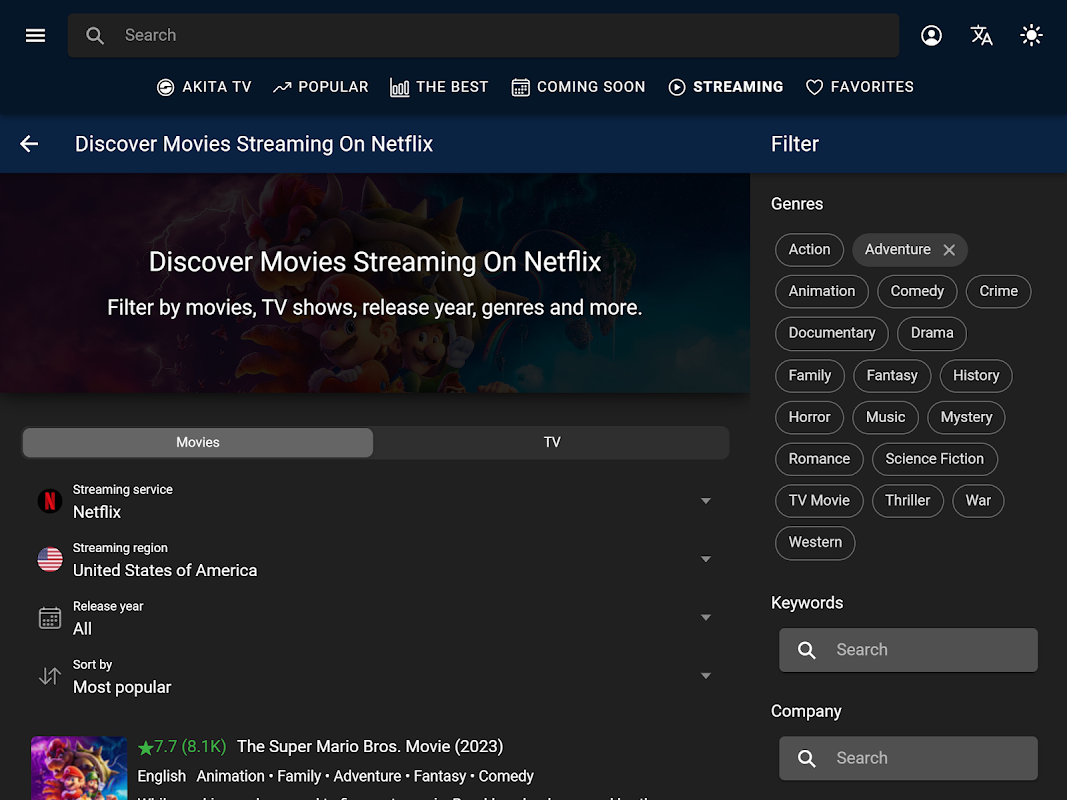Enable the Thriller genre filter
The height and width of the screenshot is (800, 1067).
pos(907,501)
